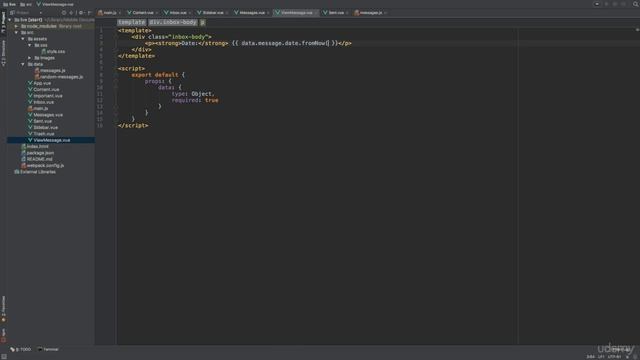
Task: Click the file icon beside package.json
Action: click(x=24, y=153)
